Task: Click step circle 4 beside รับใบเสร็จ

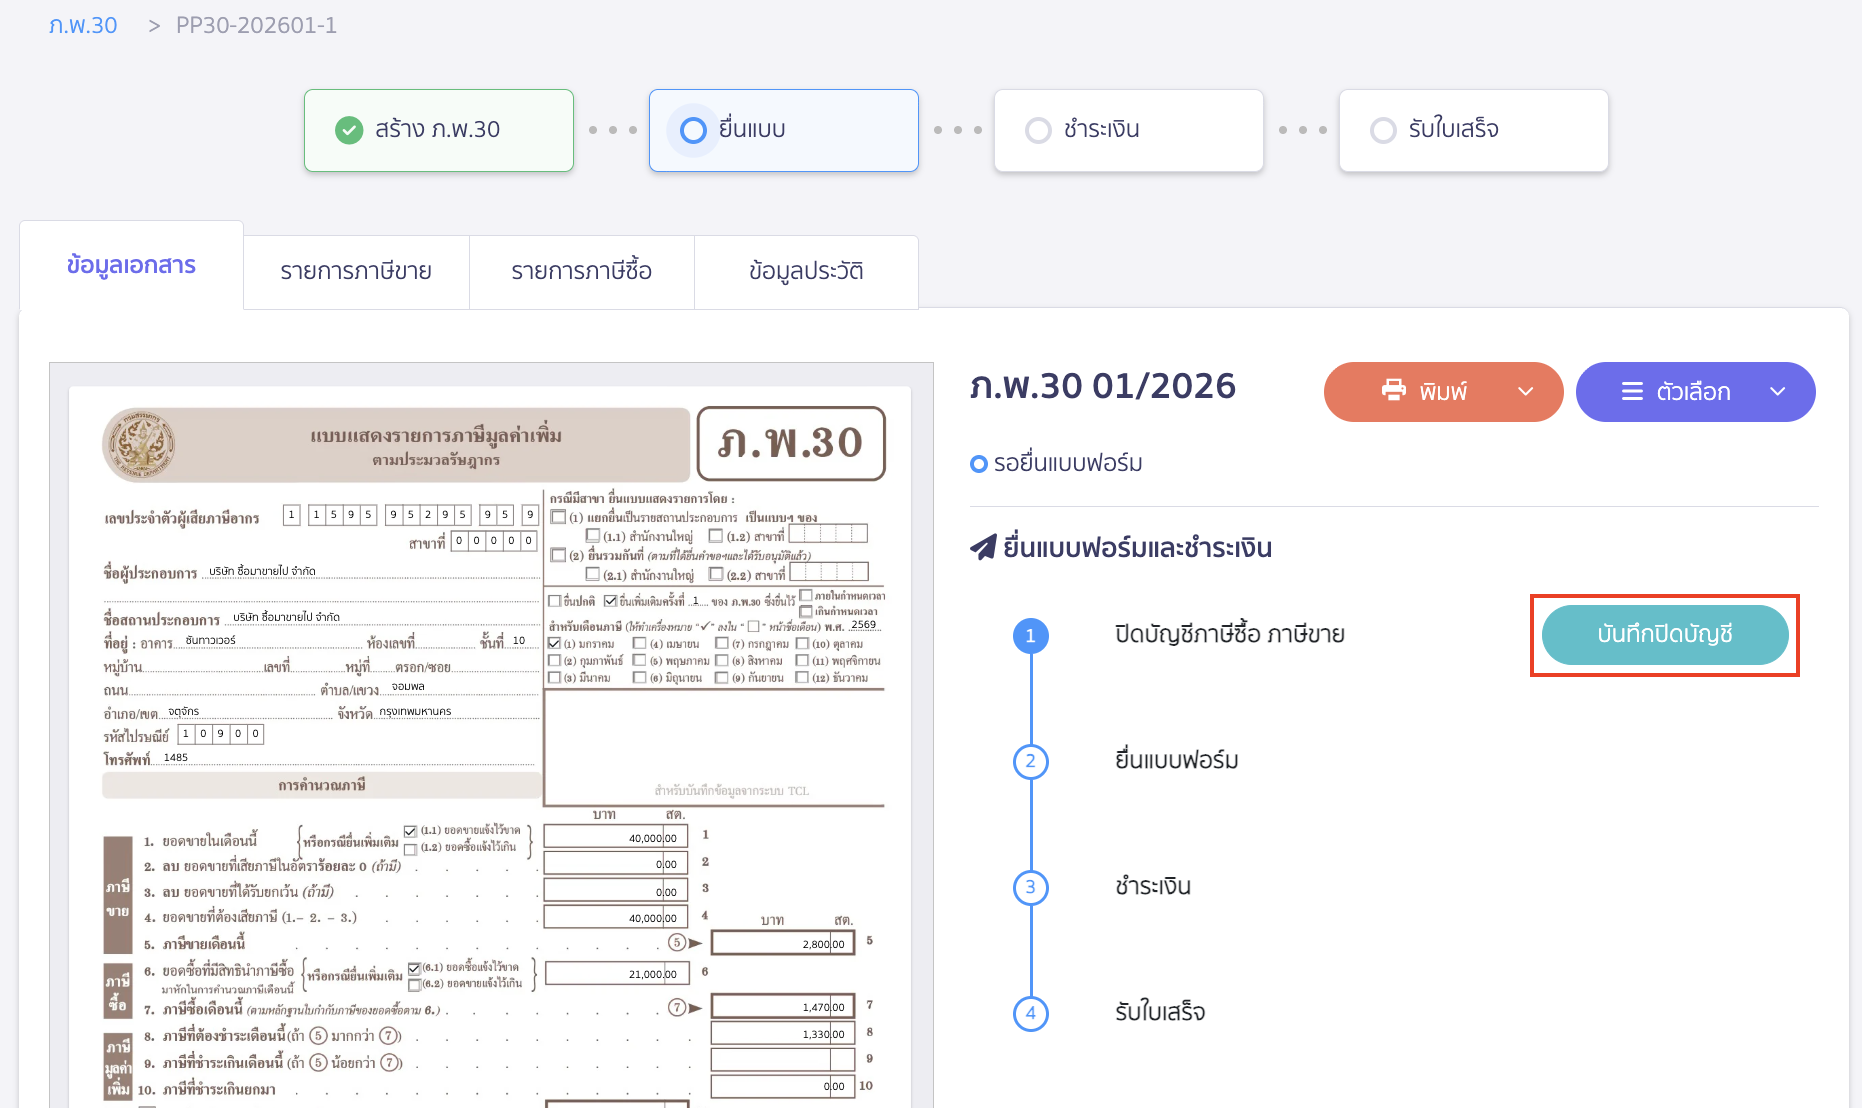Action: point(1030,1013)
